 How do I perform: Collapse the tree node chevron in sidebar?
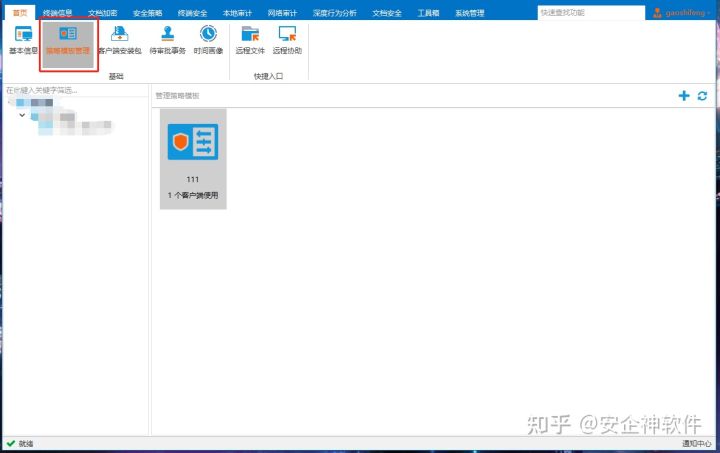[x=22, y=115]
